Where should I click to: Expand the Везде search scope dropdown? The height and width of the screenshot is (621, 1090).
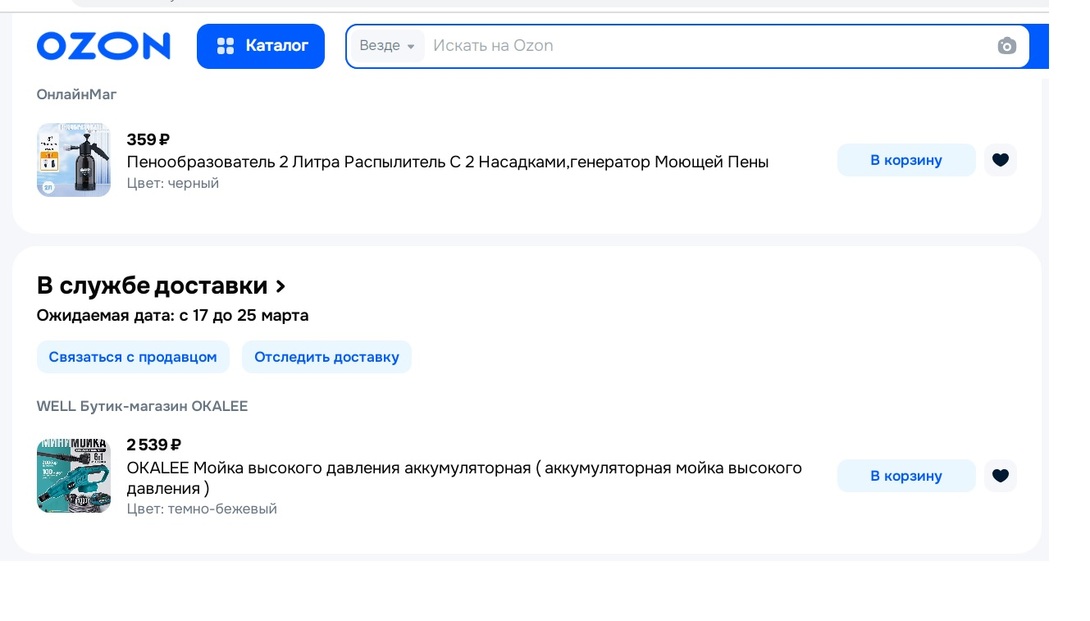coord(387,46)
